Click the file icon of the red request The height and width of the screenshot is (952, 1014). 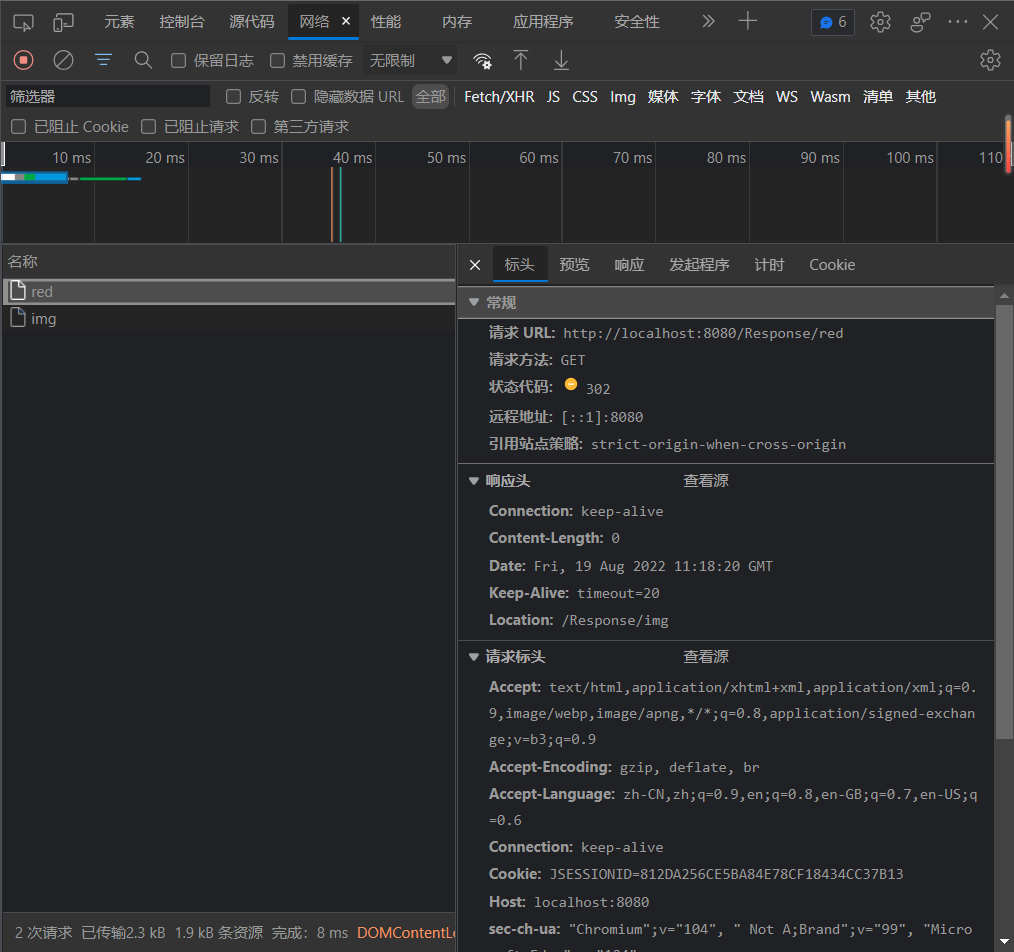18,291
